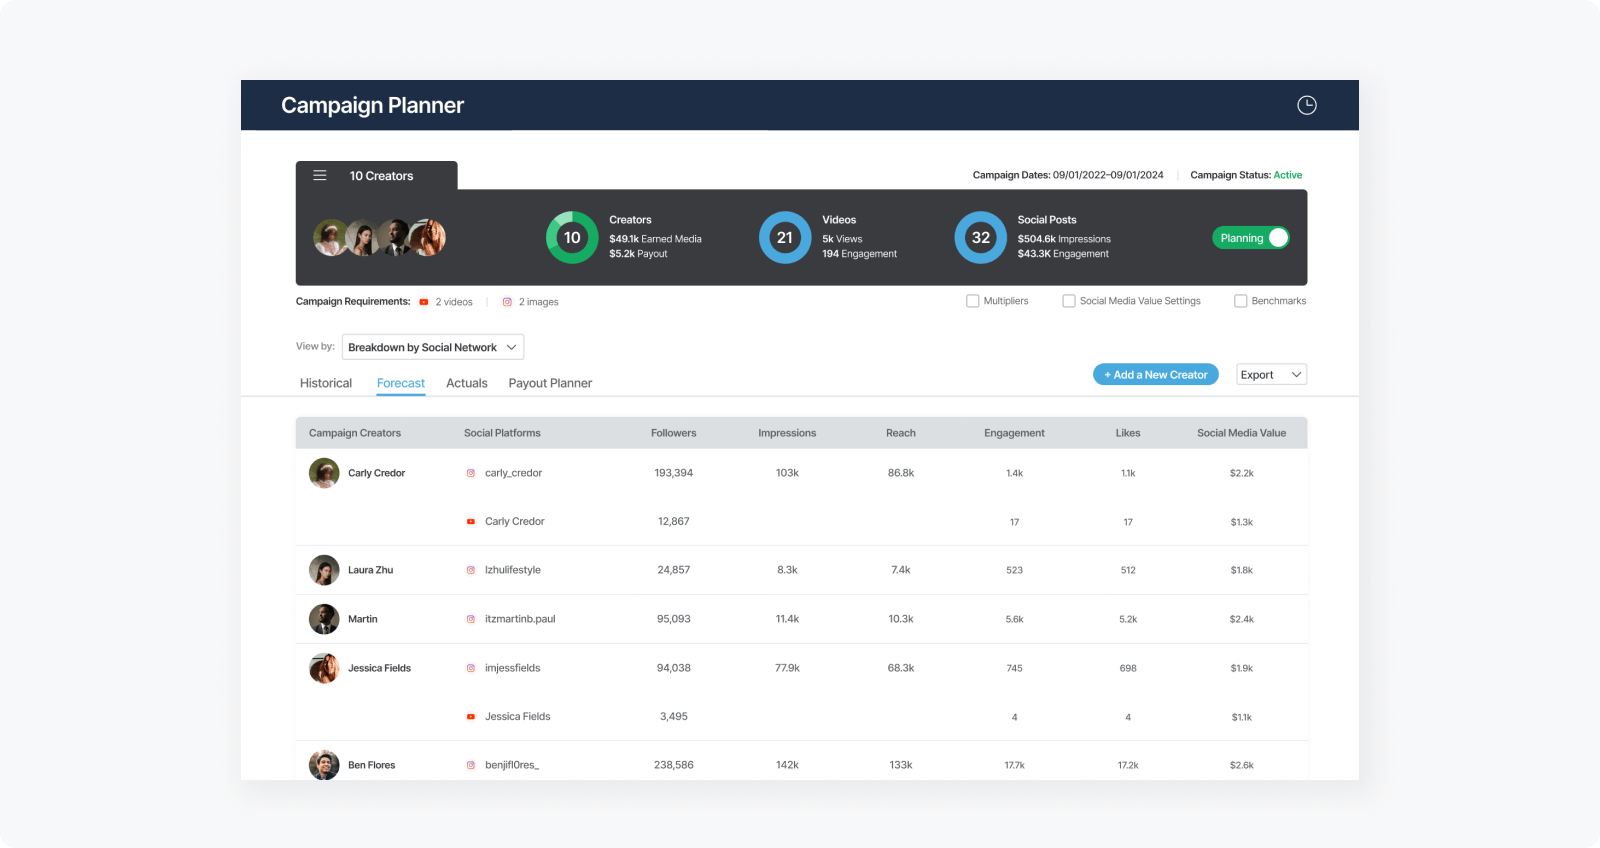The image size is (1600, 848).
Task: Sort by Social Media Value column header
Action: 1242,433
